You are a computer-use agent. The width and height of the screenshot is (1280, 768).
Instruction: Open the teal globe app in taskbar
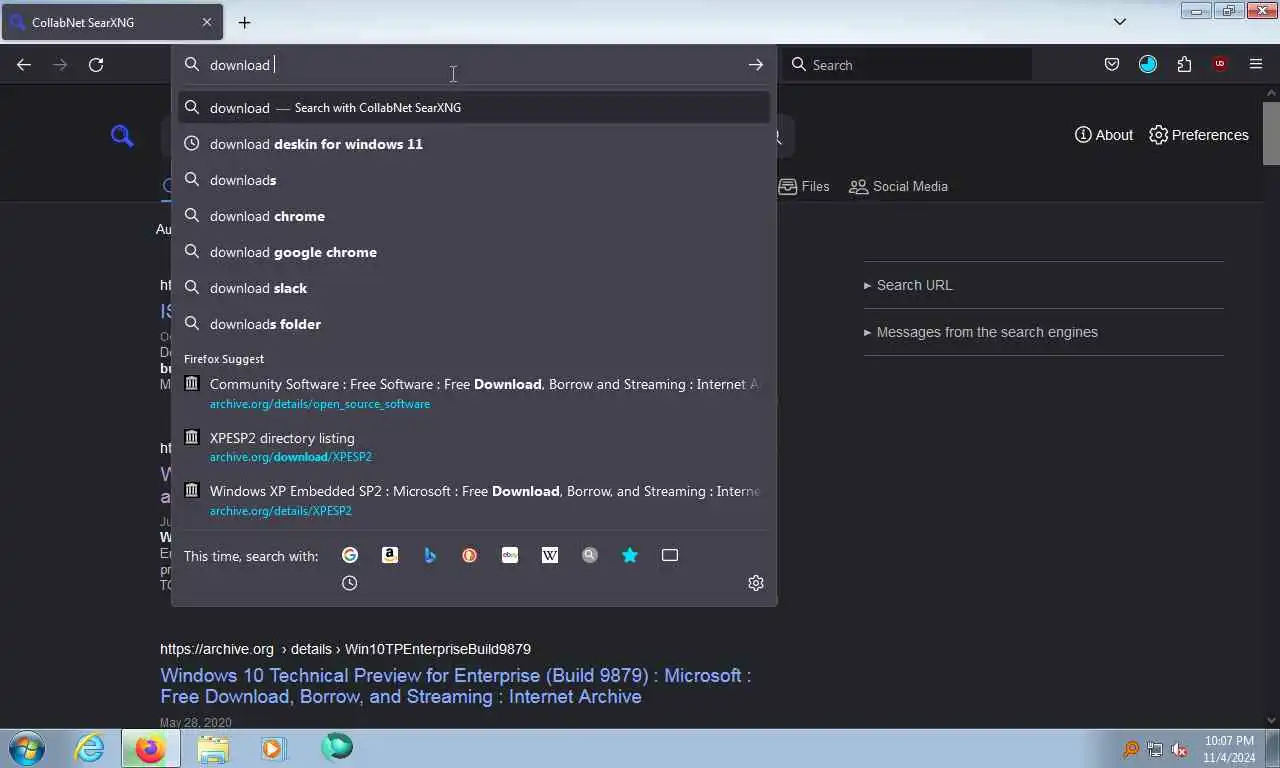coord(337,748)
